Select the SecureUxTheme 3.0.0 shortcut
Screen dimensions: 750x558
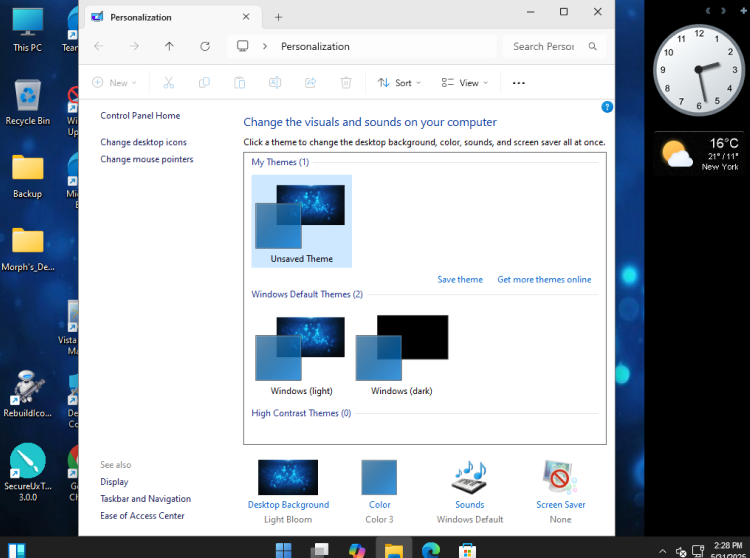pyautogui.click(x=27, y=472)
